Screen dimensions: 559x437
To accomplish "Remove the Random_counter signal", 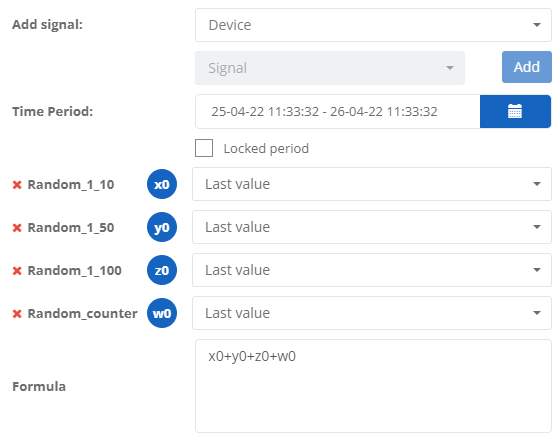I will point(17,314).
